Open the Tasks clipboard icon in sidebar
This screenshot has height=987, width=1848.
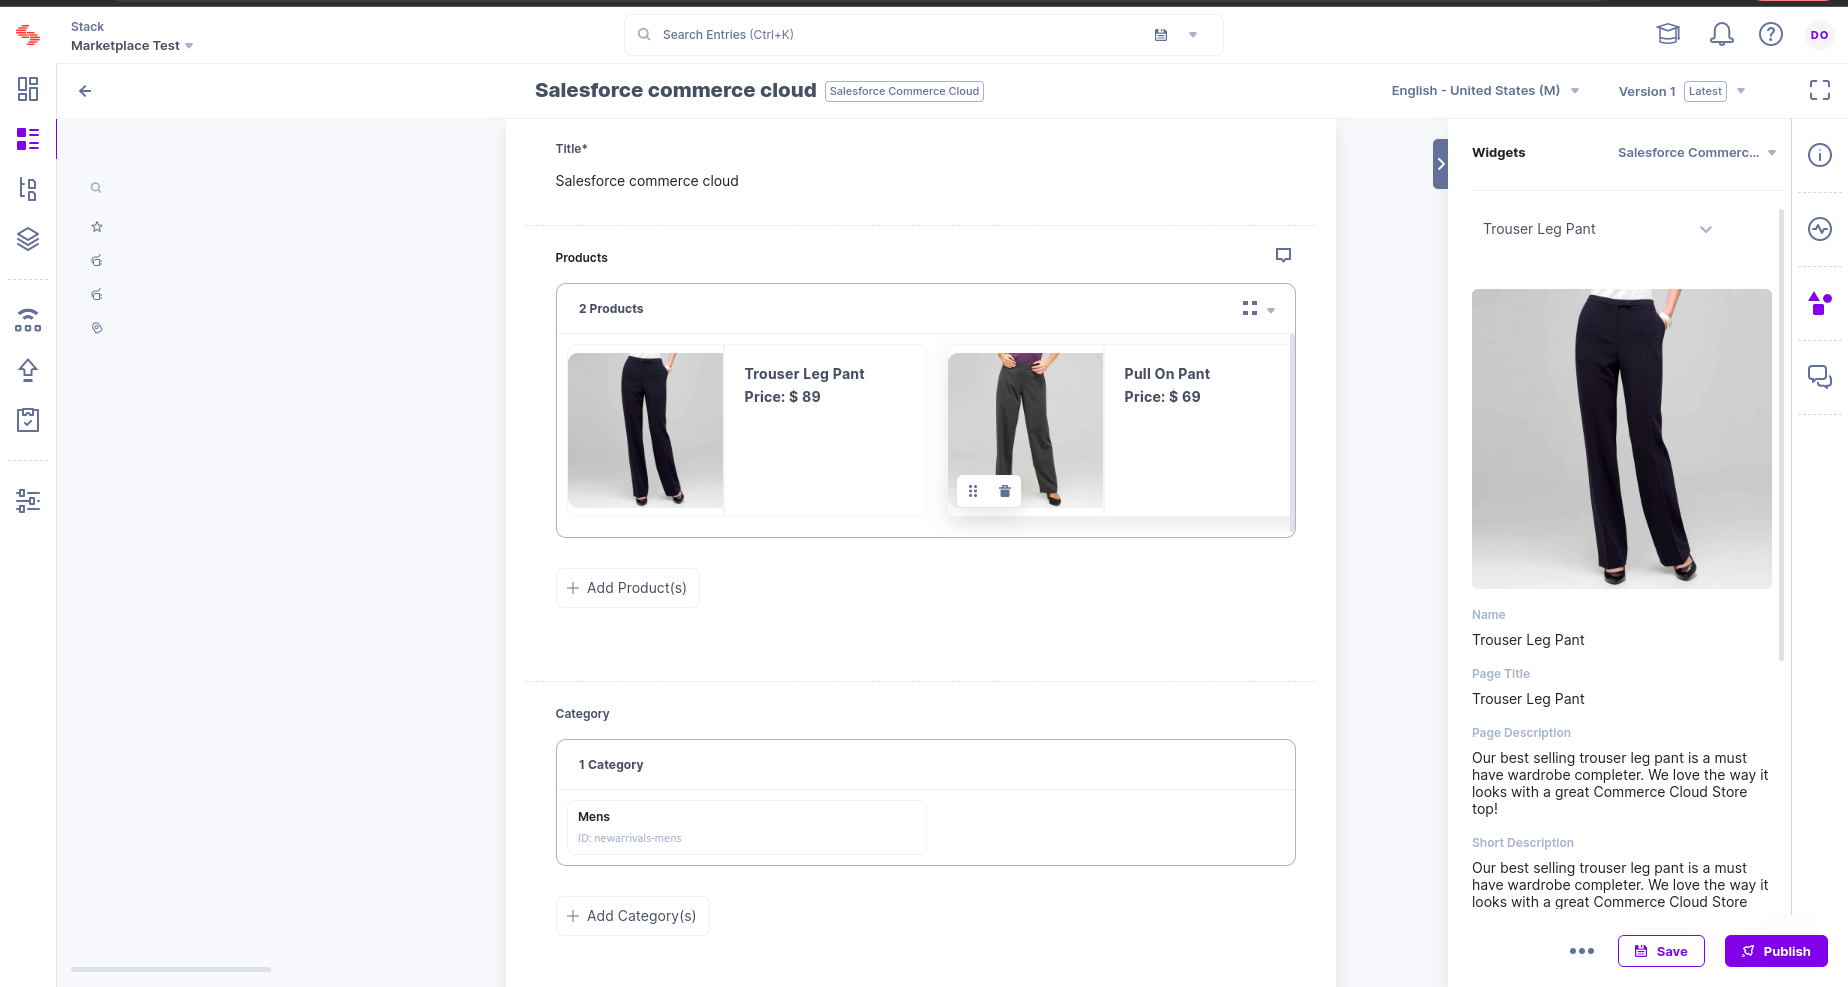28,420
